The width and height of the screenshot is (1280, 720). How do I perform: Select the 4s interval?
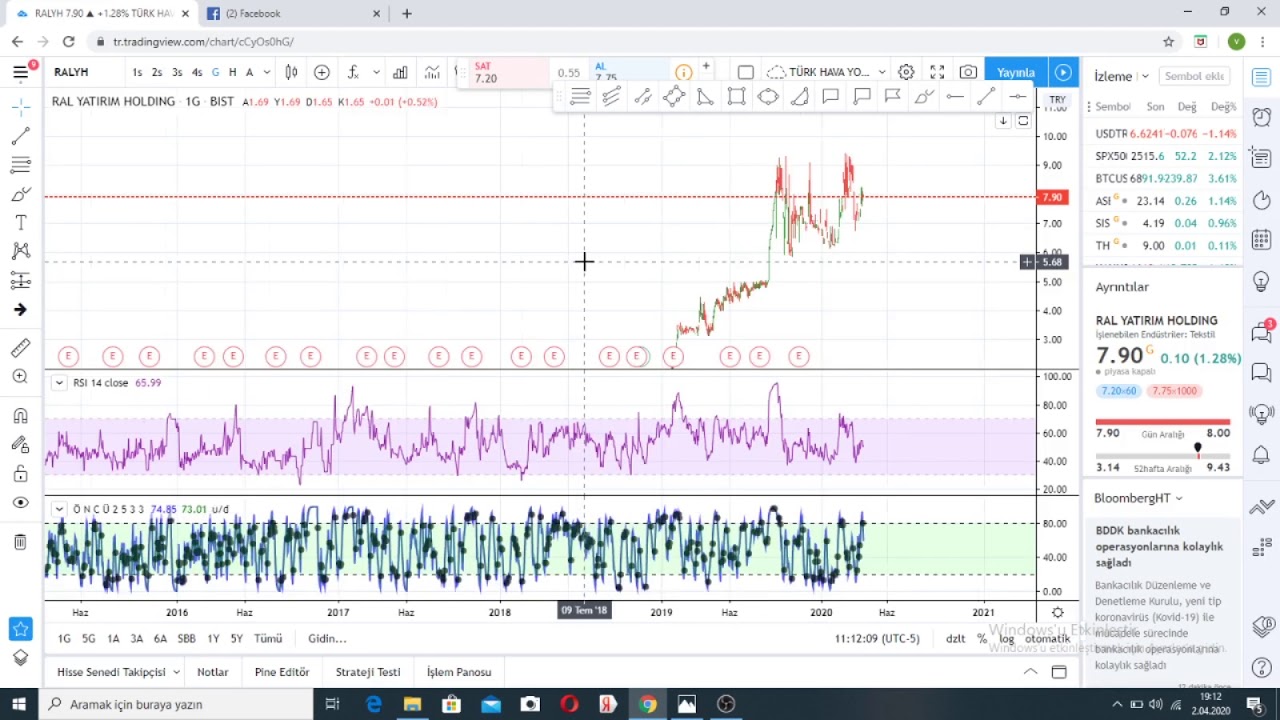(x=197, y=72)
